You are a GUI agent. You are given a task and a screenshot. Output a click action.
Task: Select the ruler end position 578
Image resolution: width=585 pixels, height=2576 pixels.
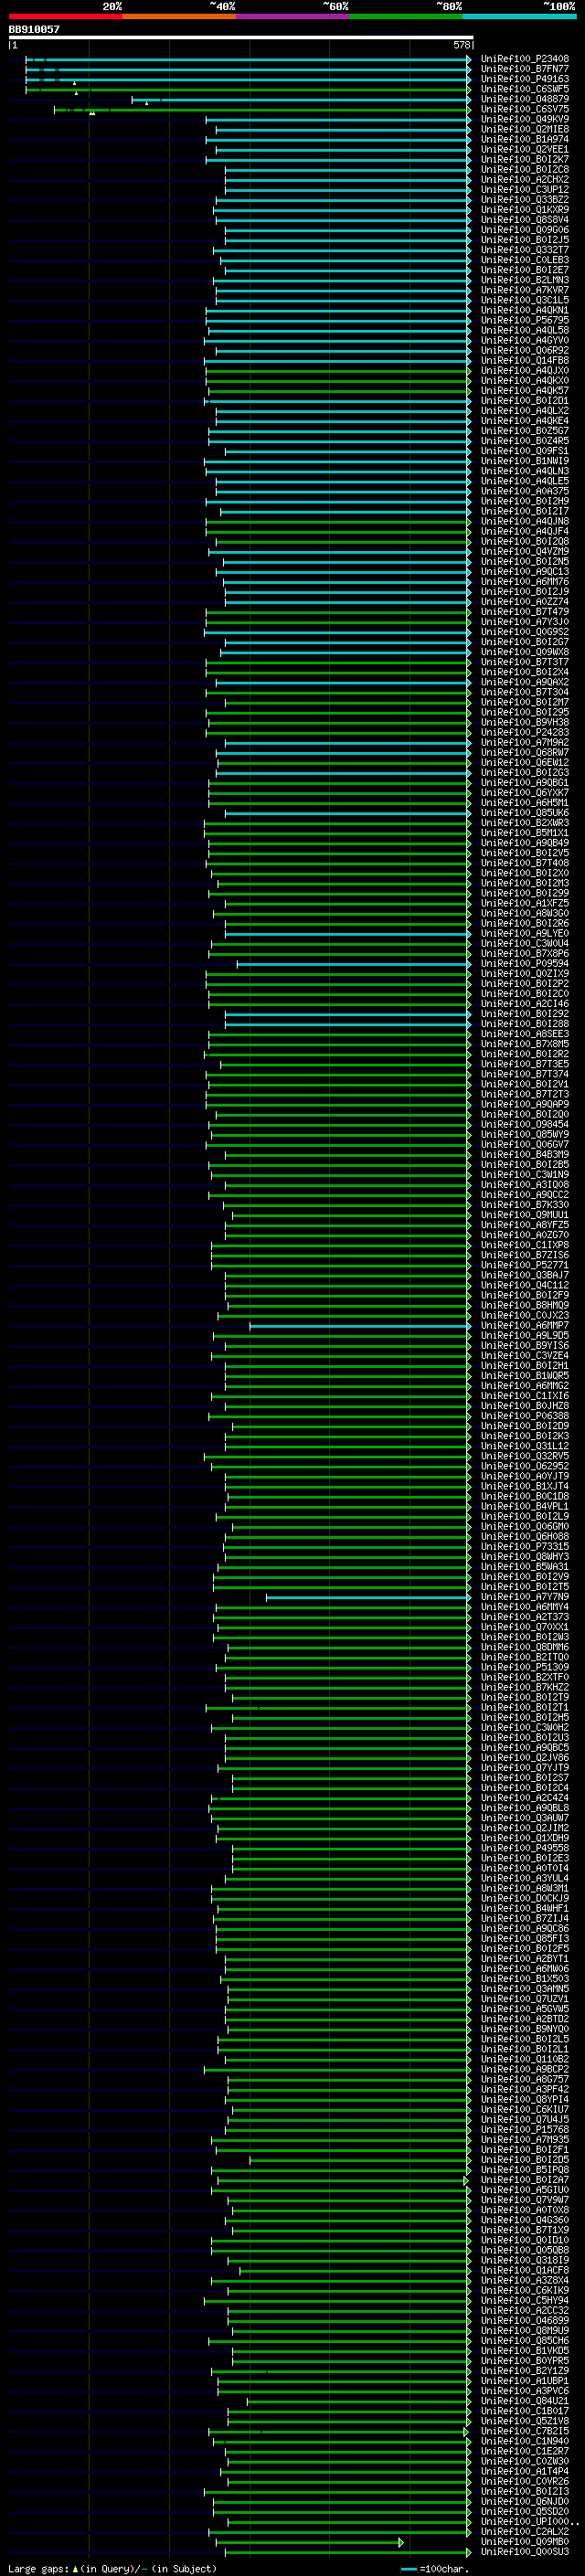click(x=462, y=45)
